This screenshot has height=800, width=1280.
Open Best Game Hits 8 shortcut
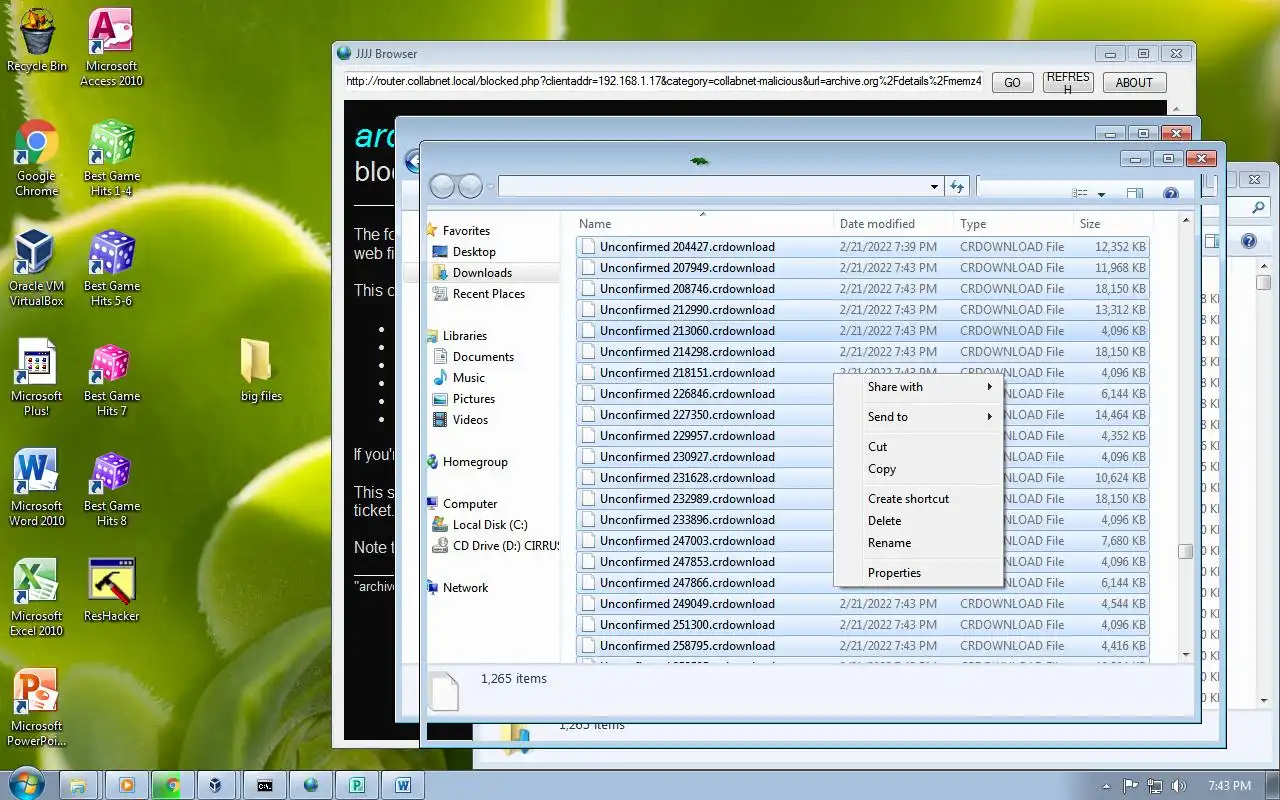click(111, 488)
